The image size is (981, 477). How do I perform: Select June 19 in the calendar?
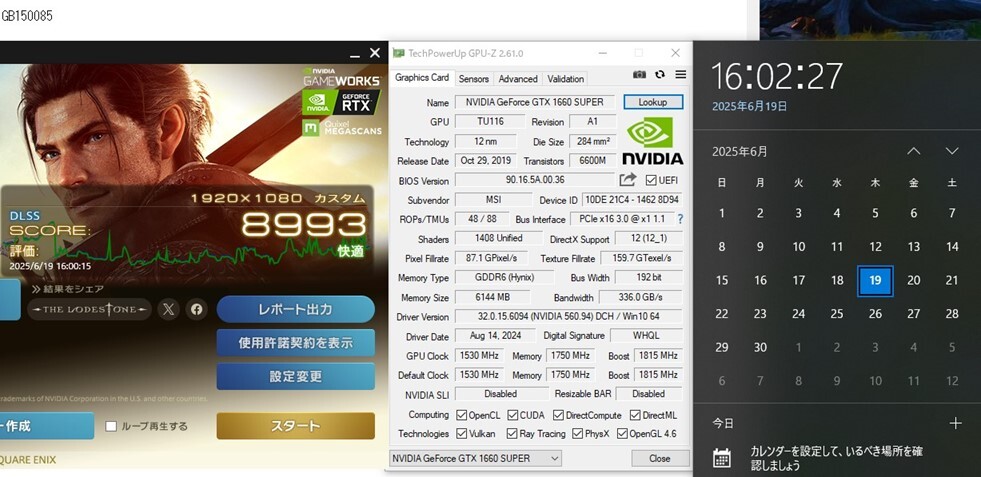coord(875,280)
